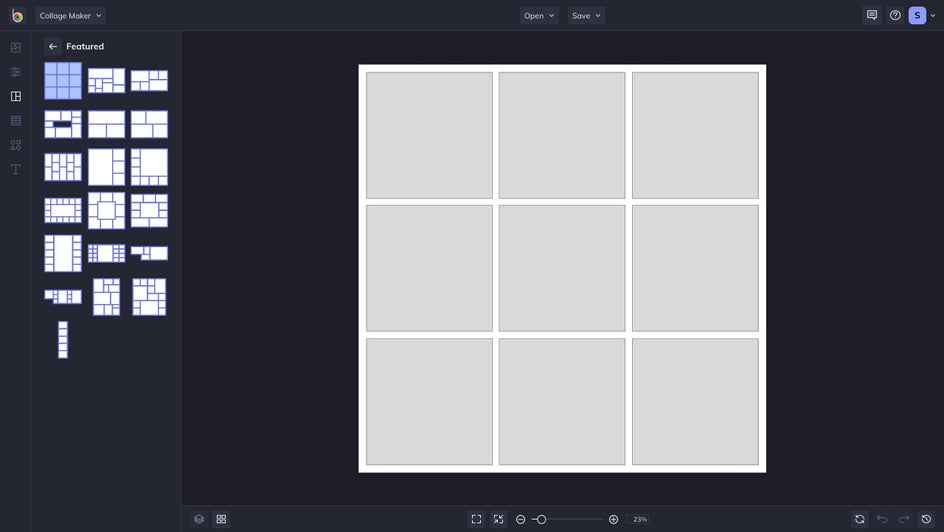This screenshot has width=944, height=532.
Task: Click the 23% zoom value field
Action: point(639,519)
